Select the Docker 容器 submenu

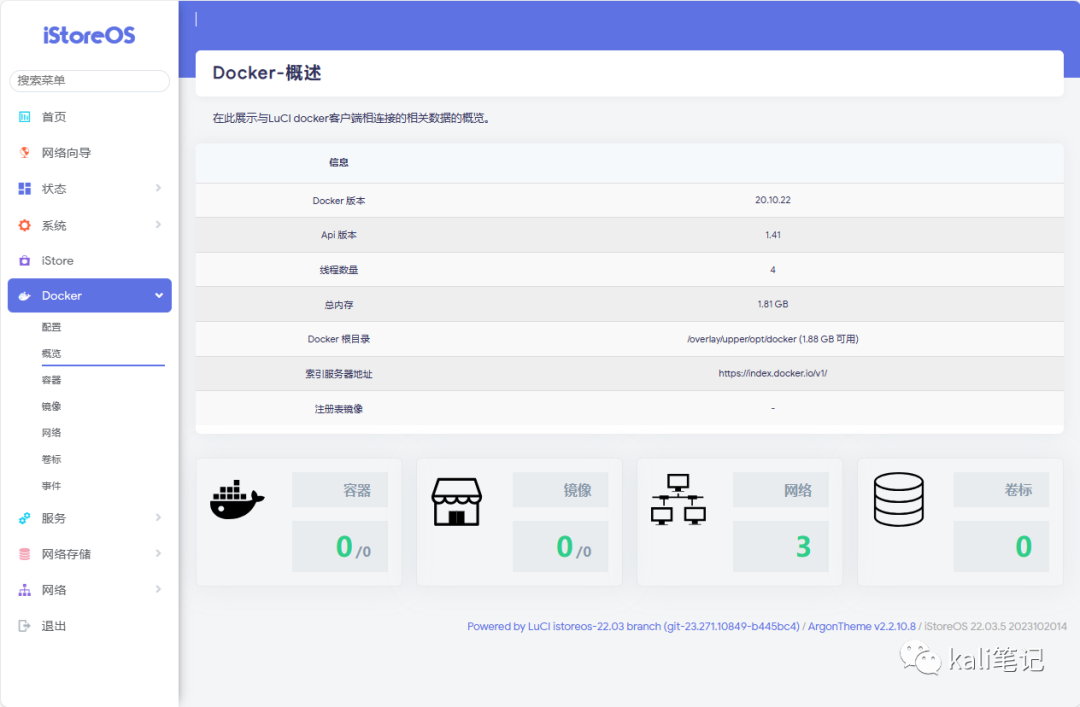coord(51,380)
